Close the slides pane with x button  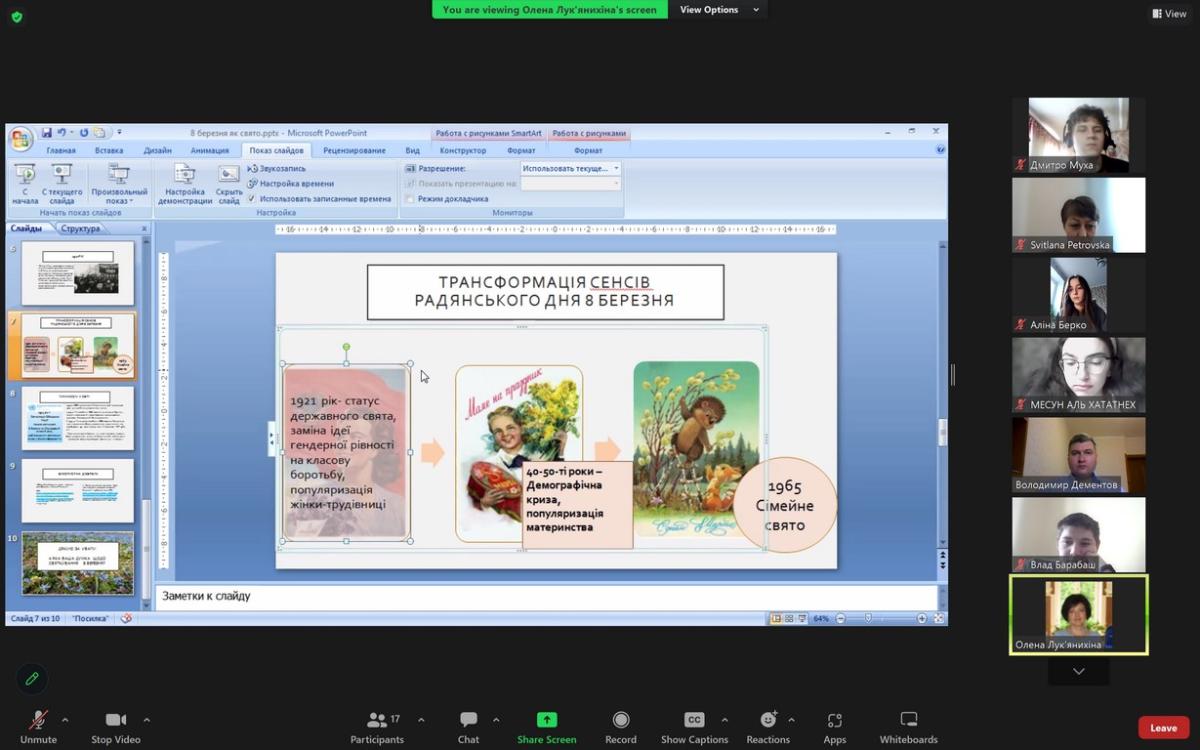click(144, 229)
